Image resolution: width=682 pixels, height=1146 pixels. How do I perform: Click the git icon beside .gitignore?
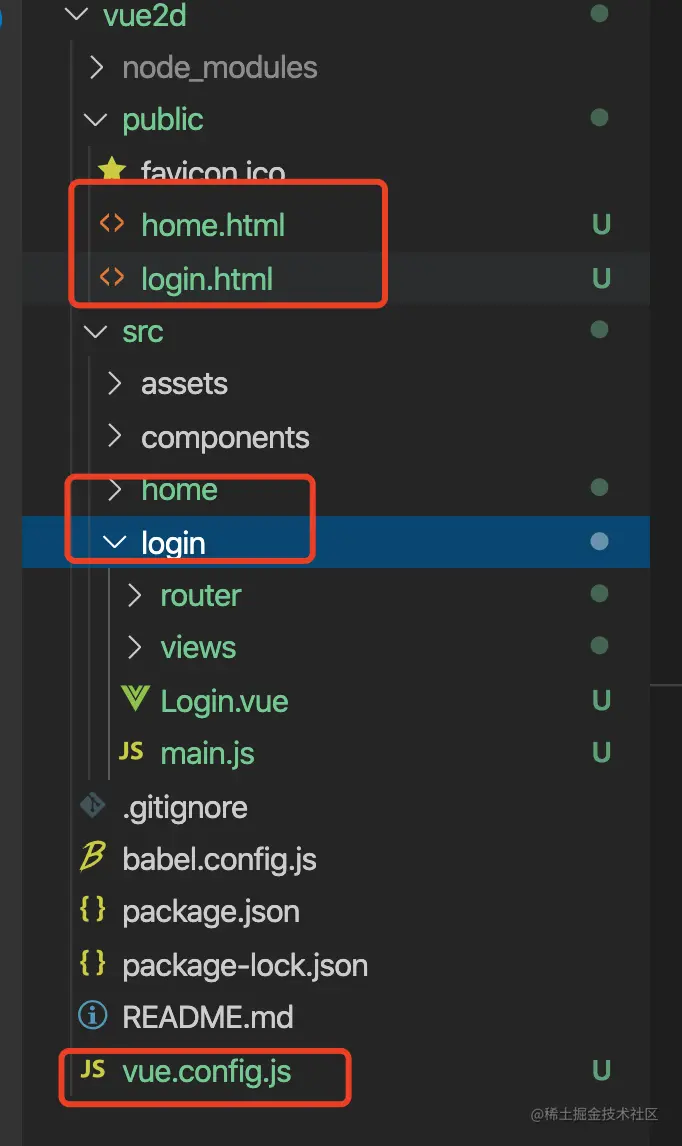coord(92,806)
